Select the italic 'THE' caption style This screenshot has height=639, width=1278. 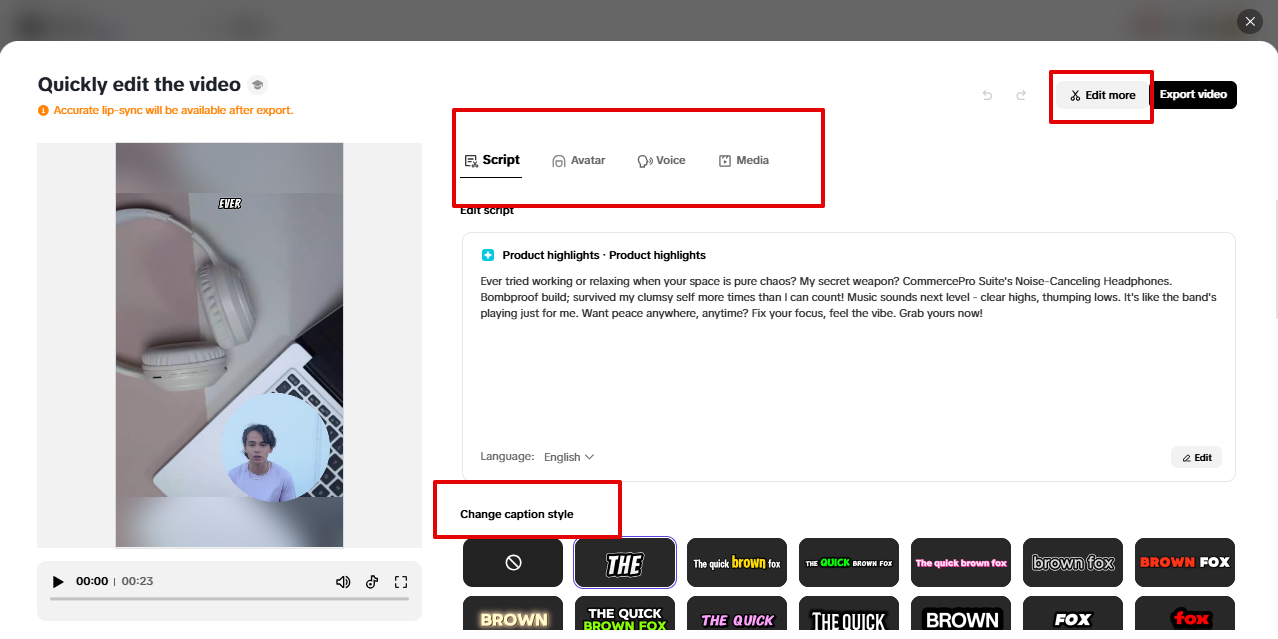(625, 563)
